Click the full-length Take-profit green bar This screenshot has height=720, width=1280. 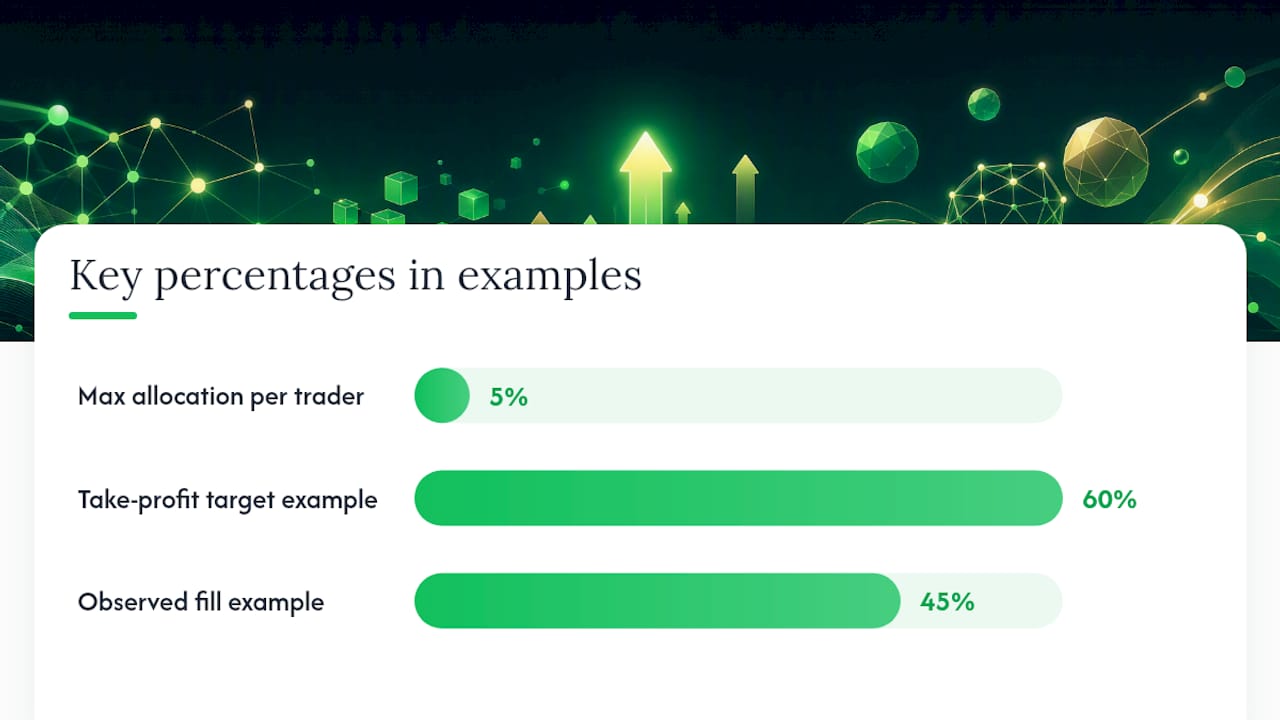point(738,498)
